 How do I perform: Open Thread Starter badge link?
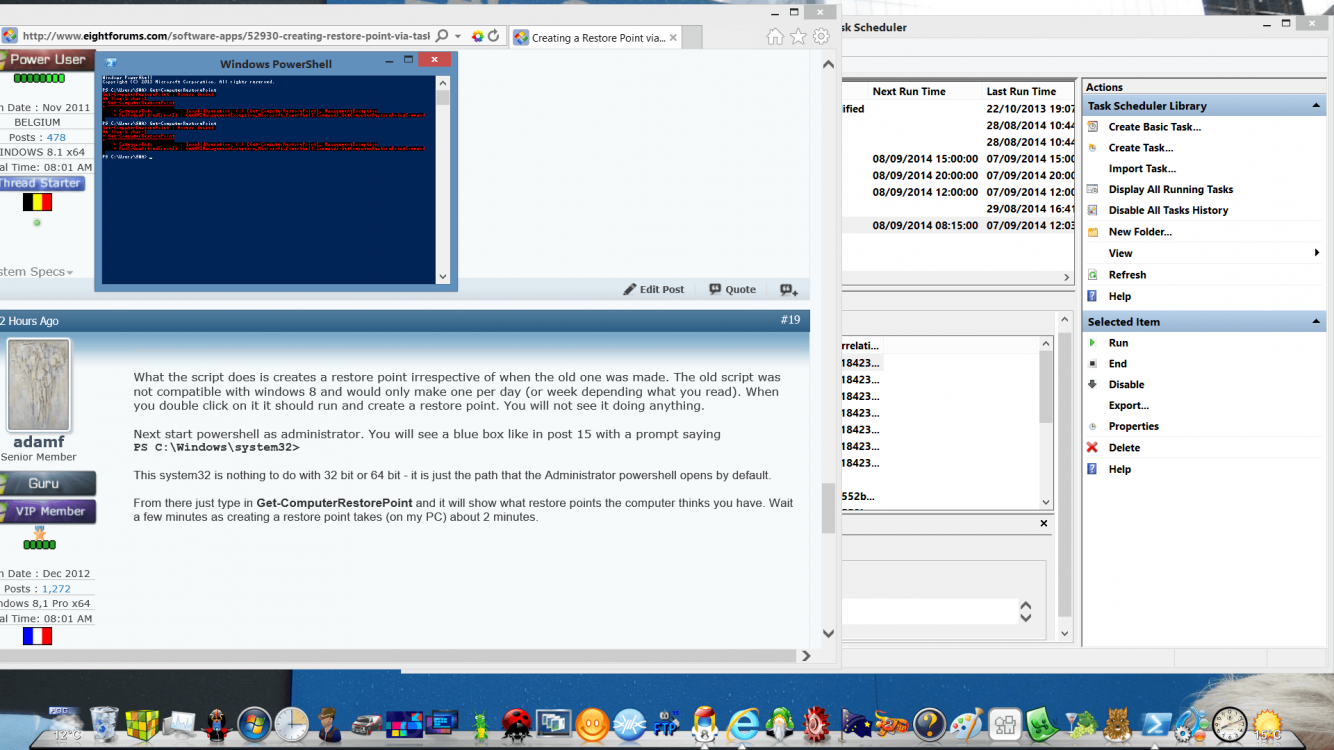[40, 183]
